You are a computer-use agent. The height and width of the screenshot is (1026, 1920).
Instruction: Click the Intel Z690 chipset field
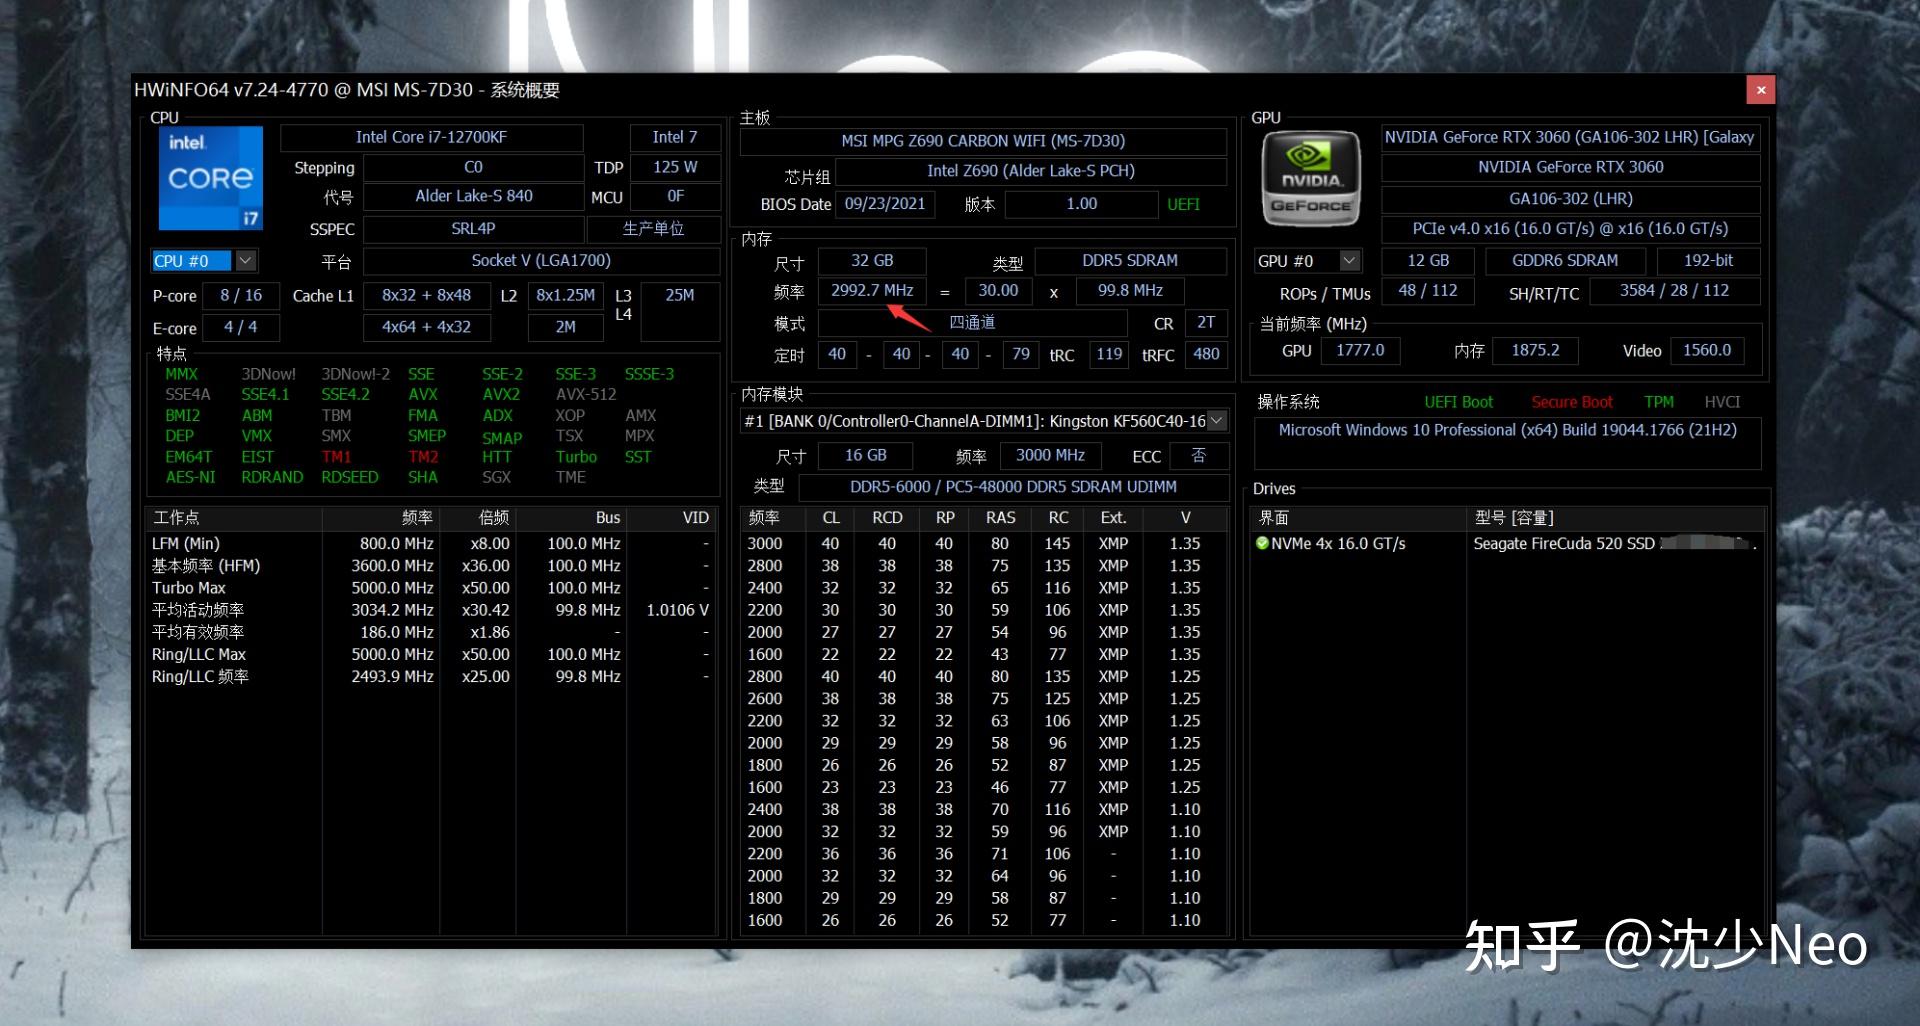tap(1031, 171)
